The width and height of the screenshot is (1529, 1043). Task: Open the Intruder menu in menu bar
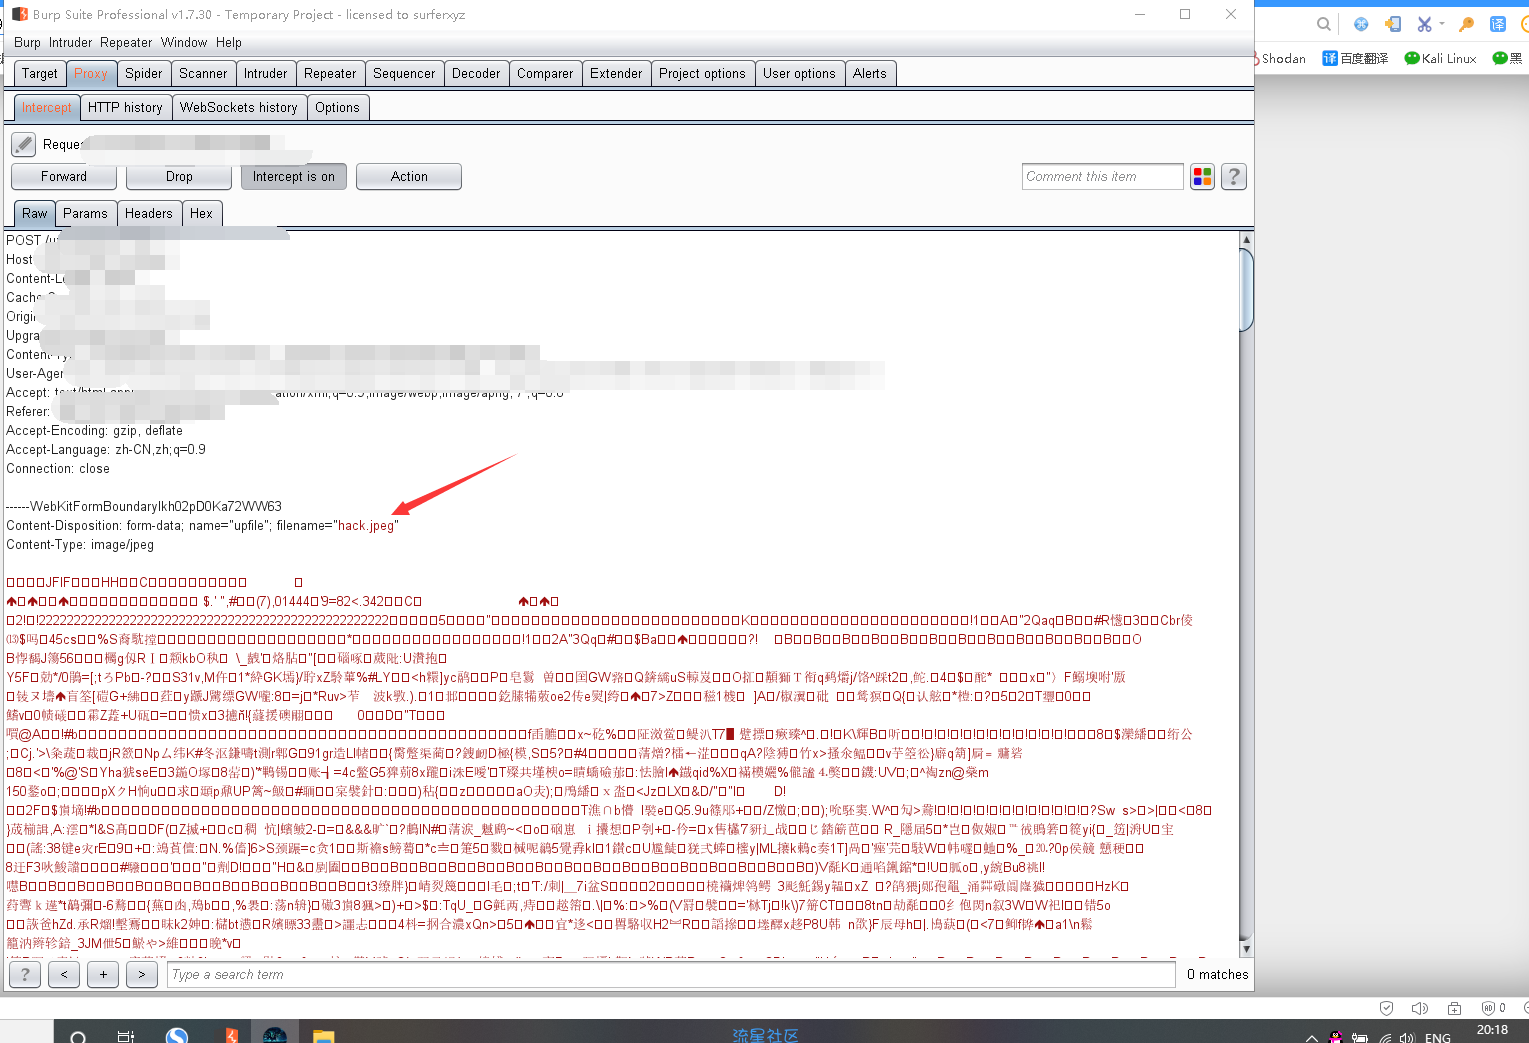[70, 42]
